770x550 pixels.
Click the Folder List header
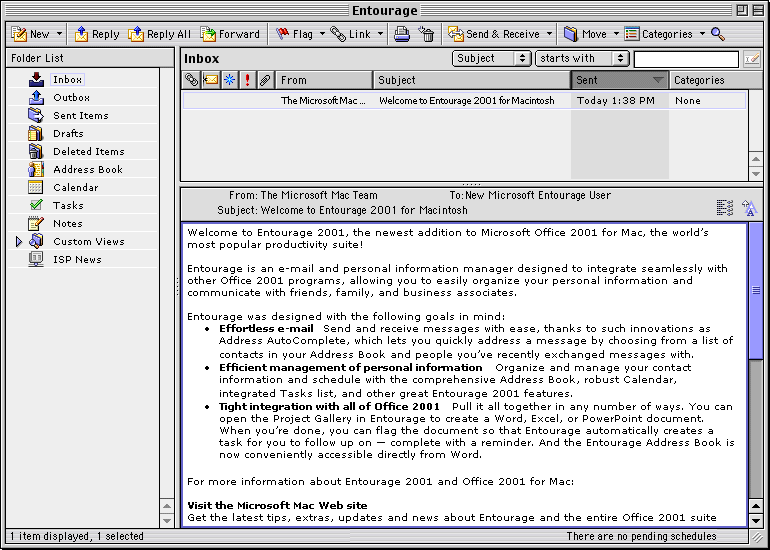tap(90, 58)
